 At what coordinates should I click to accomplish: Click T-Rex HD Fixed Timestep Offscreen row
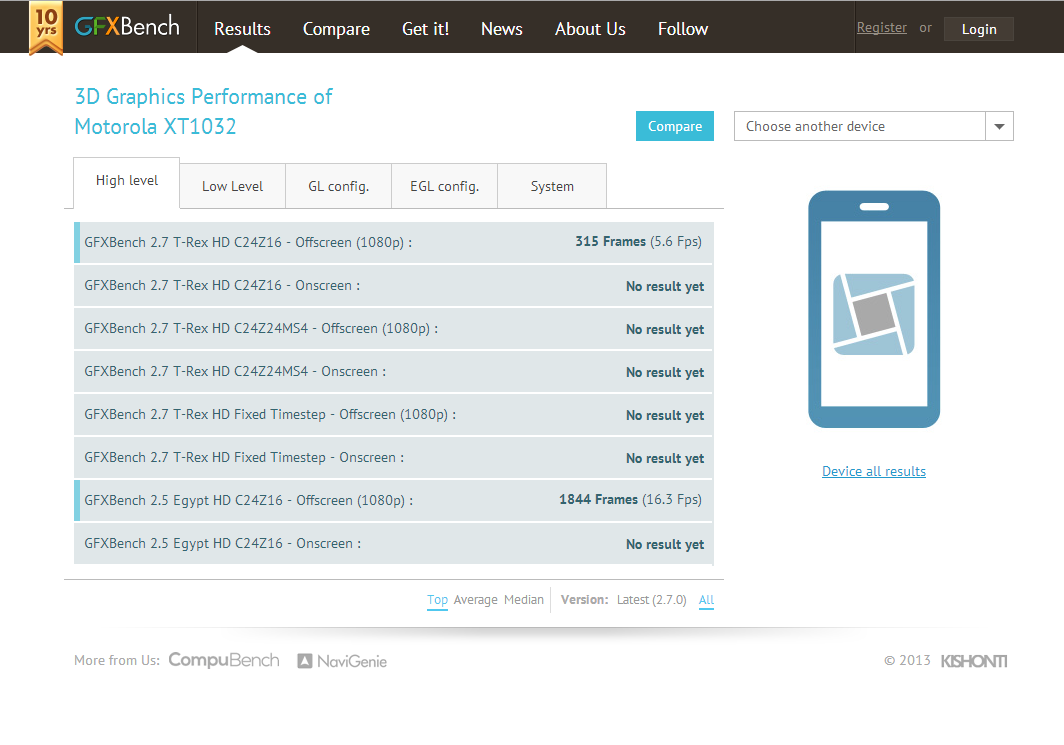tap(394, 415)
